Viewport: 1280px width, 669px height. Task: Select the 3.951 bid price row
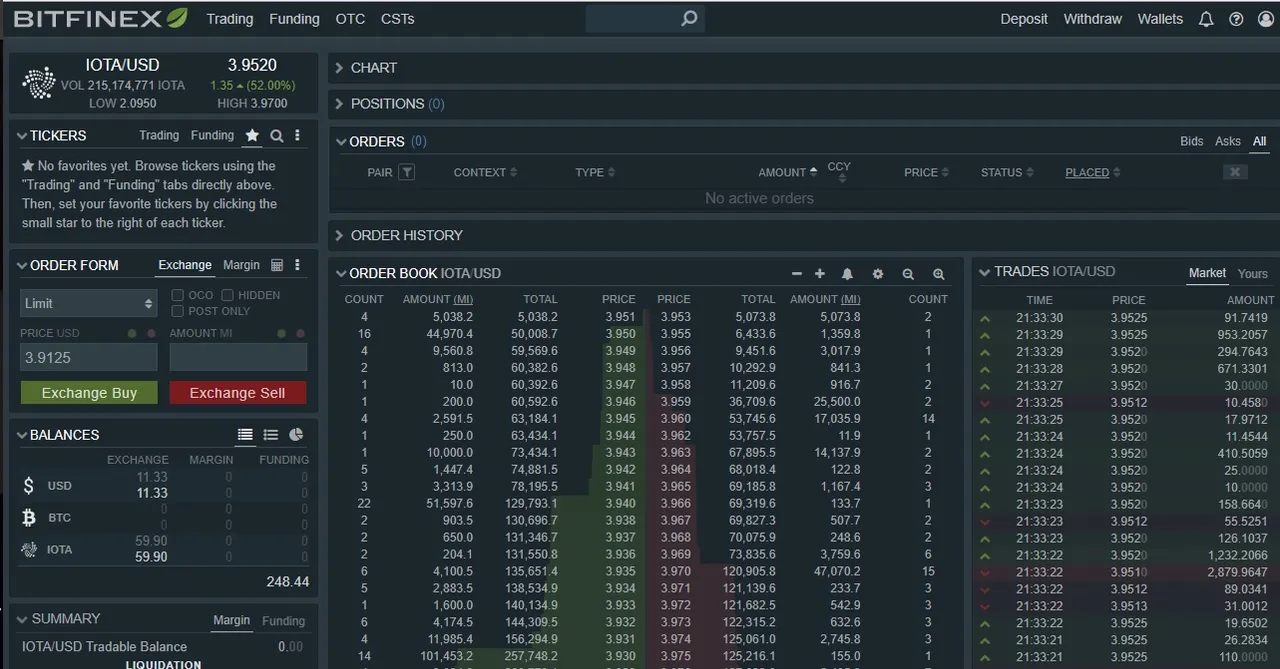490,317
